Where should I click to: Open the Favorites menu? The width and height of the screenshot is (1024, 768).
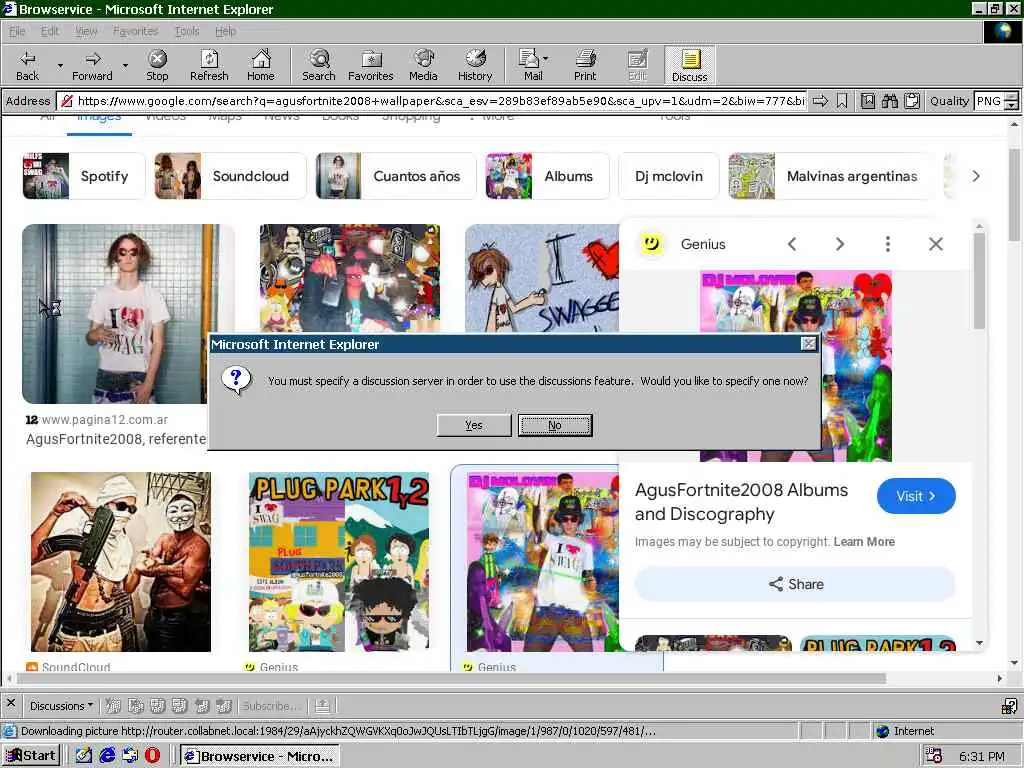[x=135, y=31]
